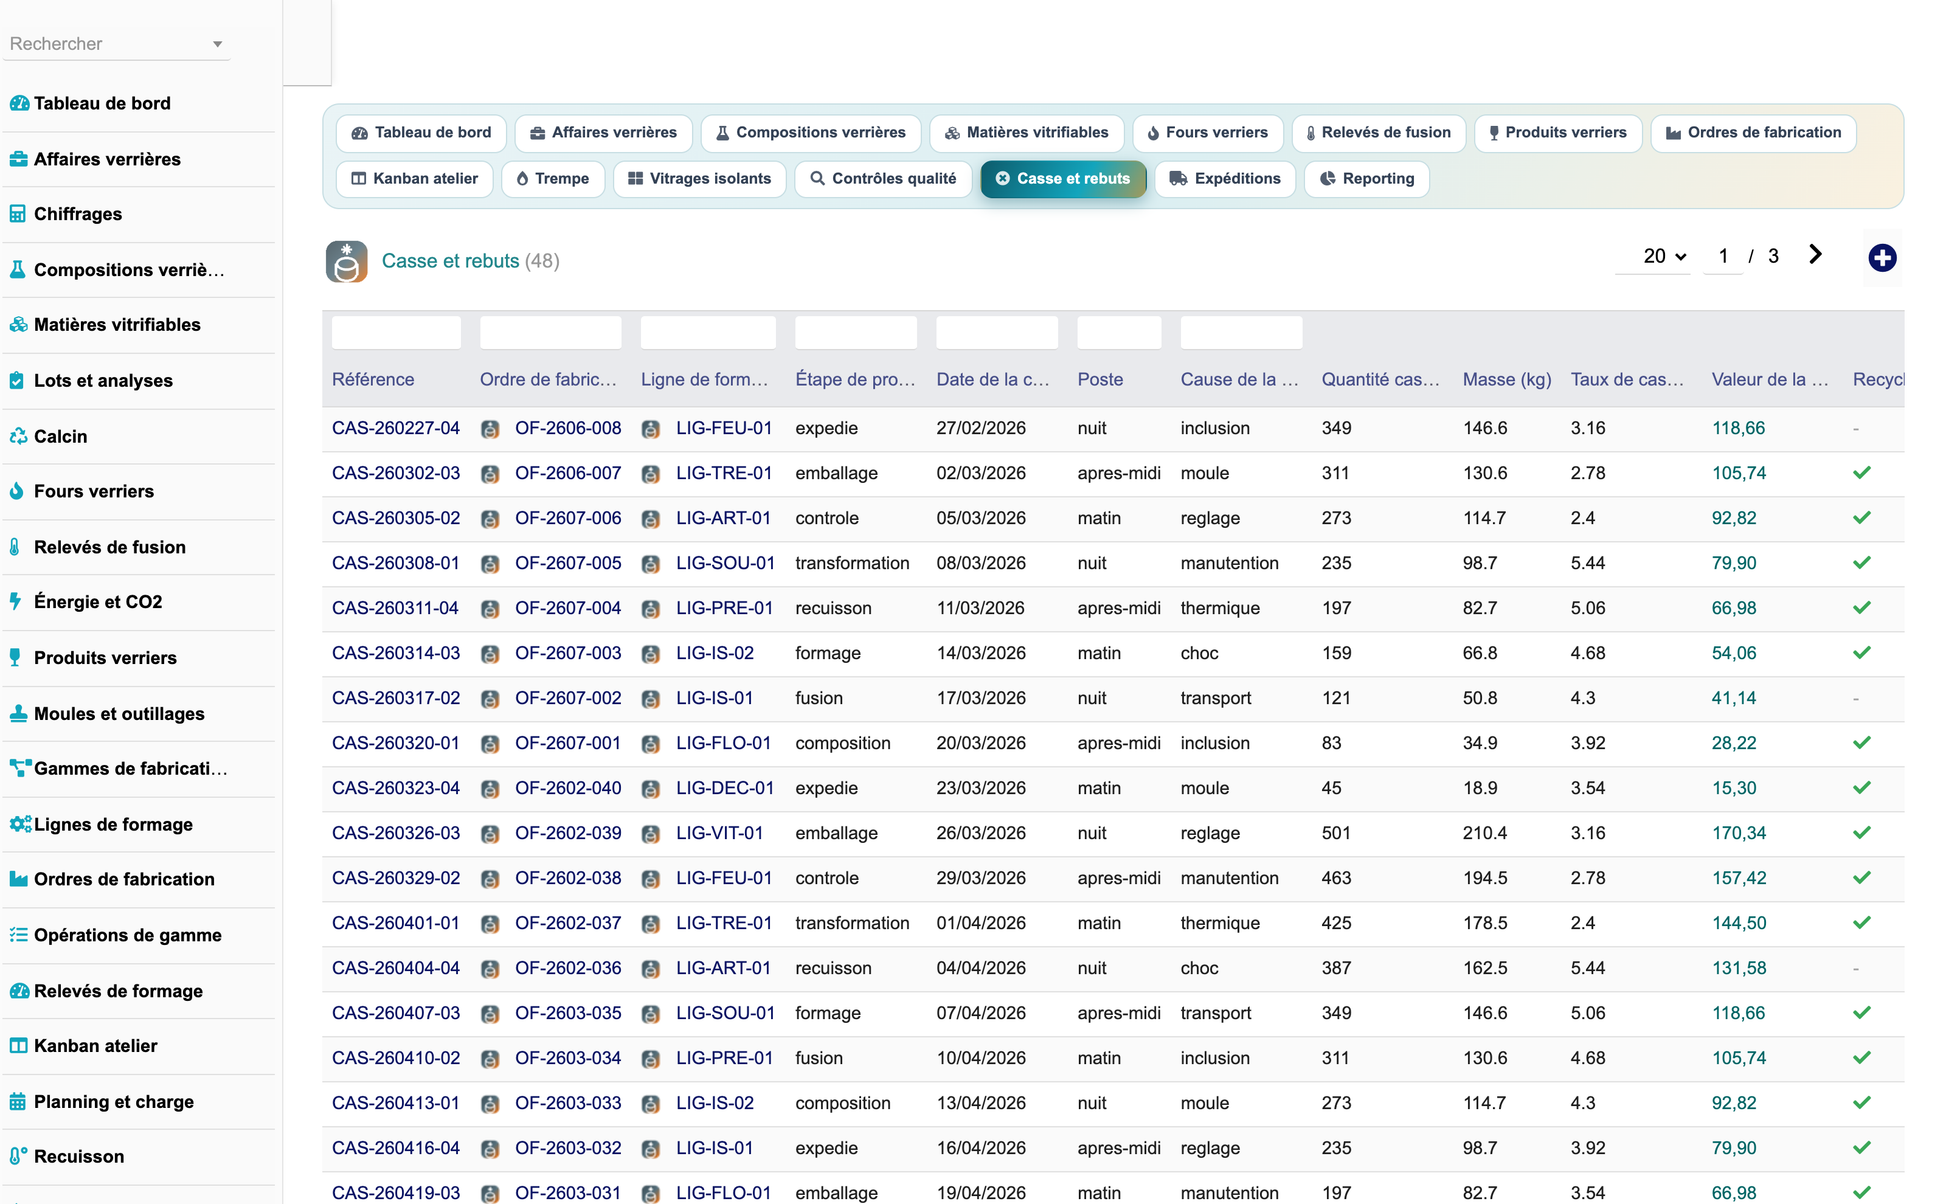The width and height of the screenshot is (1946, 1204).
Task: Open fabrication order OF-2607-004 link
Action: [x=568, y=608]
